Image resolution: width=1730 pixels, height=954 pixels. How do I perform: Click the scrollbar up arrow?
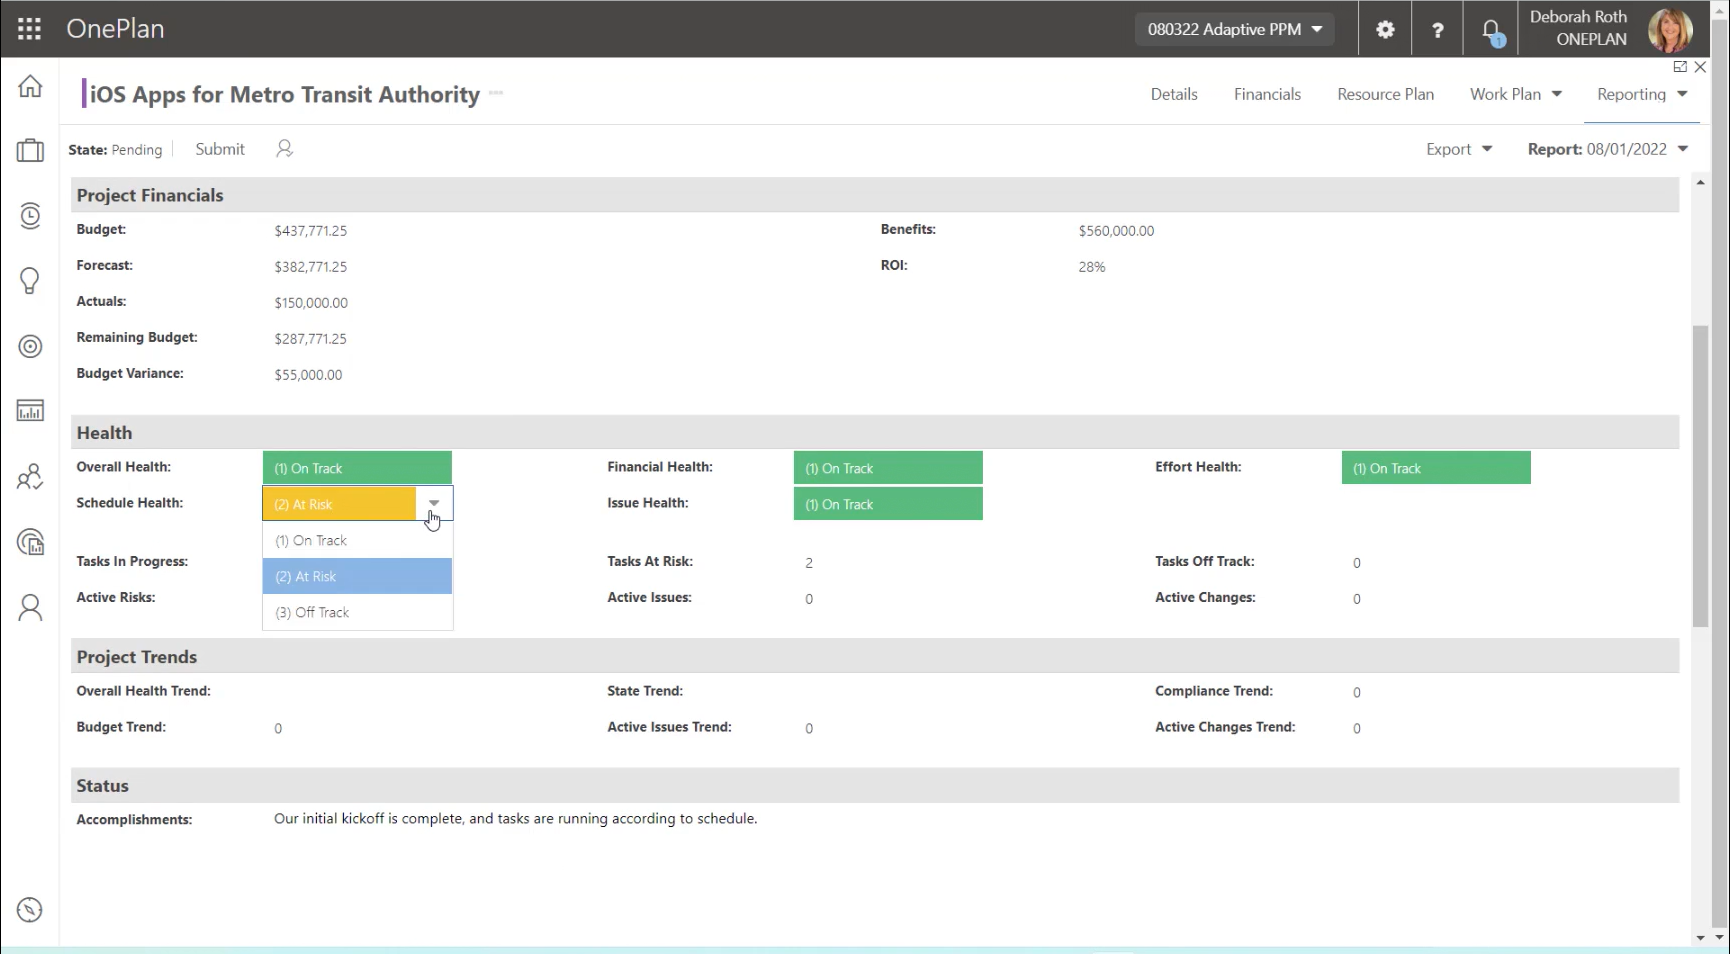[1700, 183]
